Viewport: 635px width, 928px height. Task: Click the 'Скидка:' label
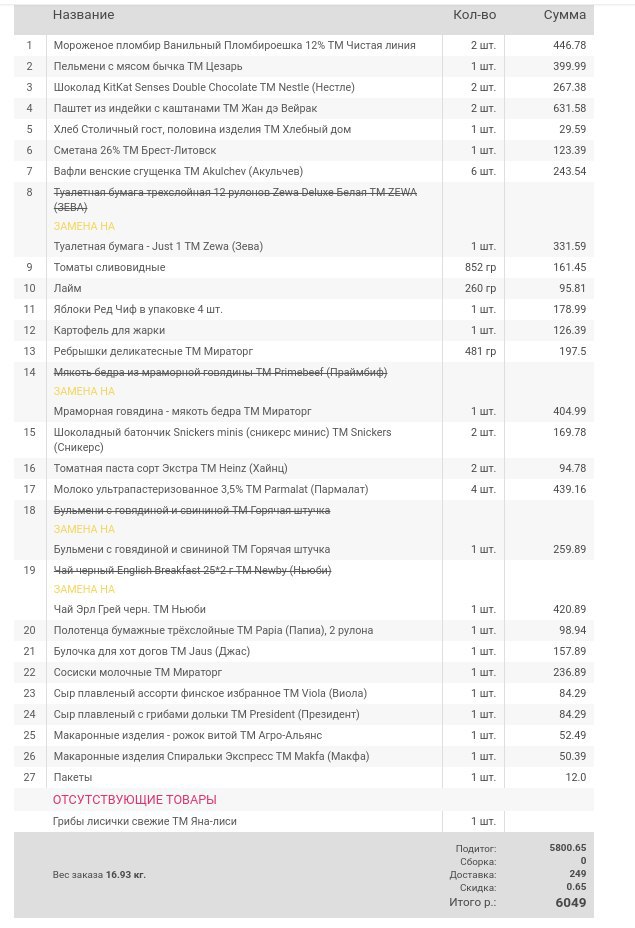(478, 888)
